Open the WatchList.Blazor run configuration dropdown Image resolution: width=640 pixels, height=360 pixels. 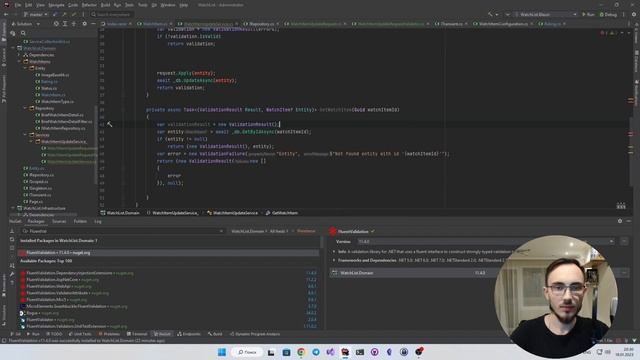point(545,14)
